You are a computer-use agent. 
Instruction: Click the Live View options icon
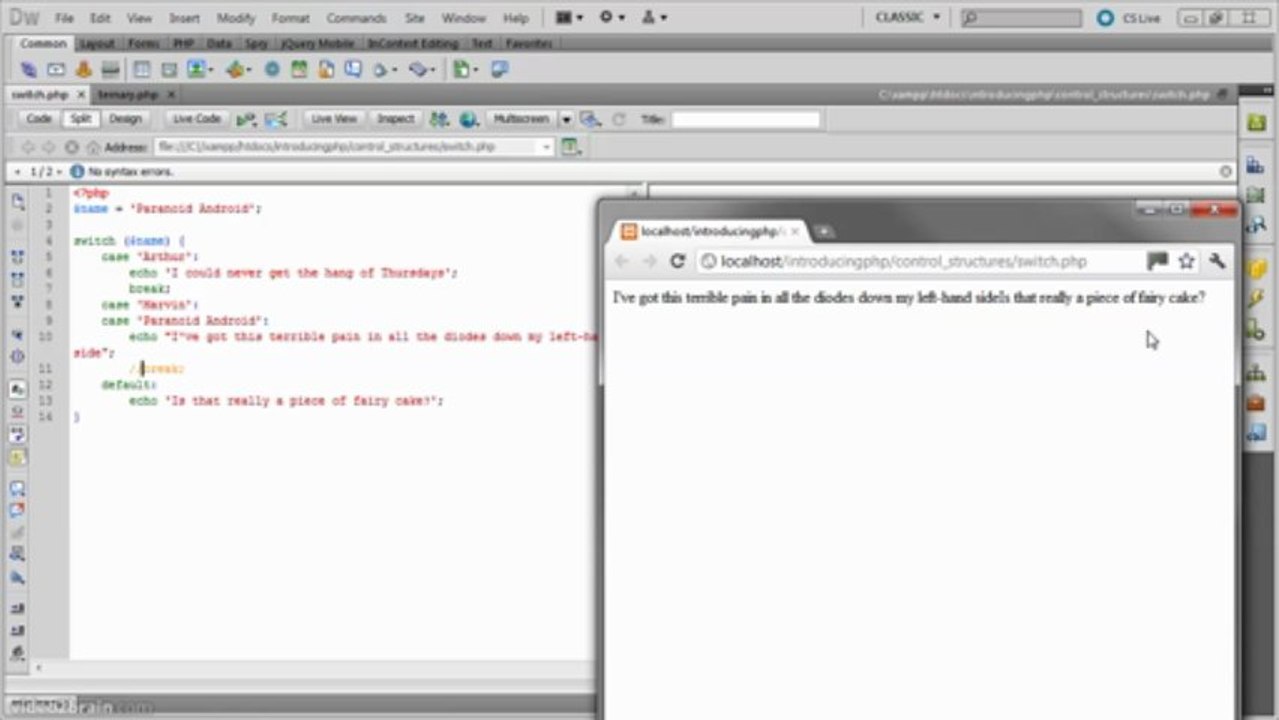[x=571, y=147]
